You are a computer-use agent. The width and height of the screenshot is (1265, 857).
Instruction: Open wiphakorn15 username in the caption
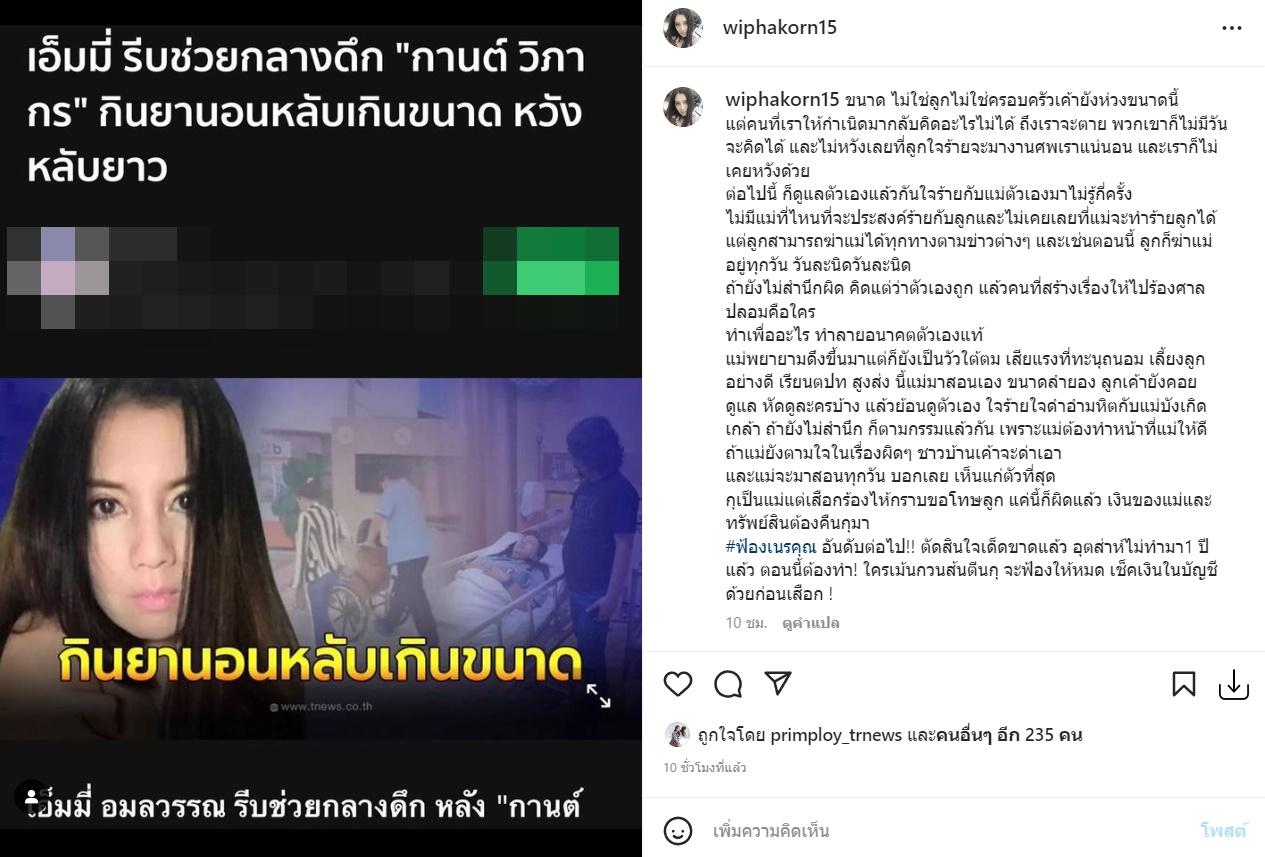click(x=782, y=99)
